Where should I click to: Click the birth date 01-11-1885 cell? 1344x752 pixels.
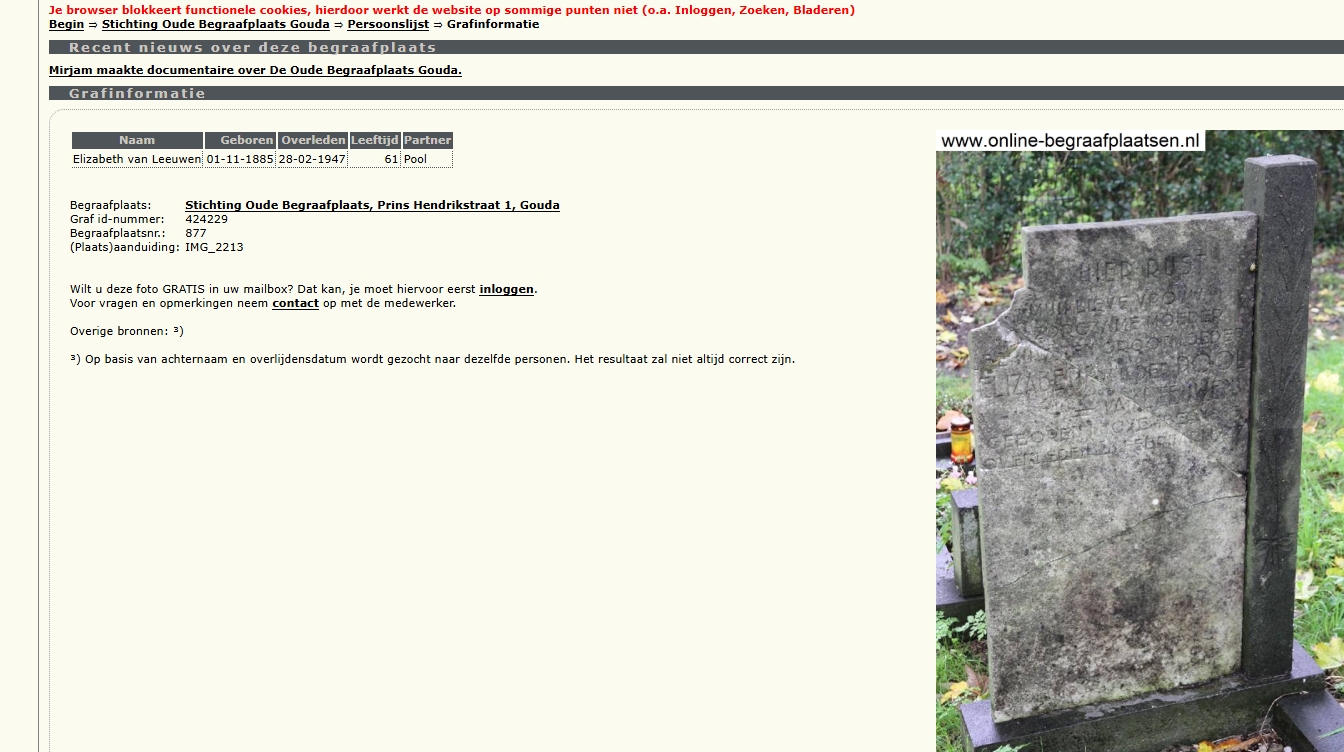click(240, 159)
